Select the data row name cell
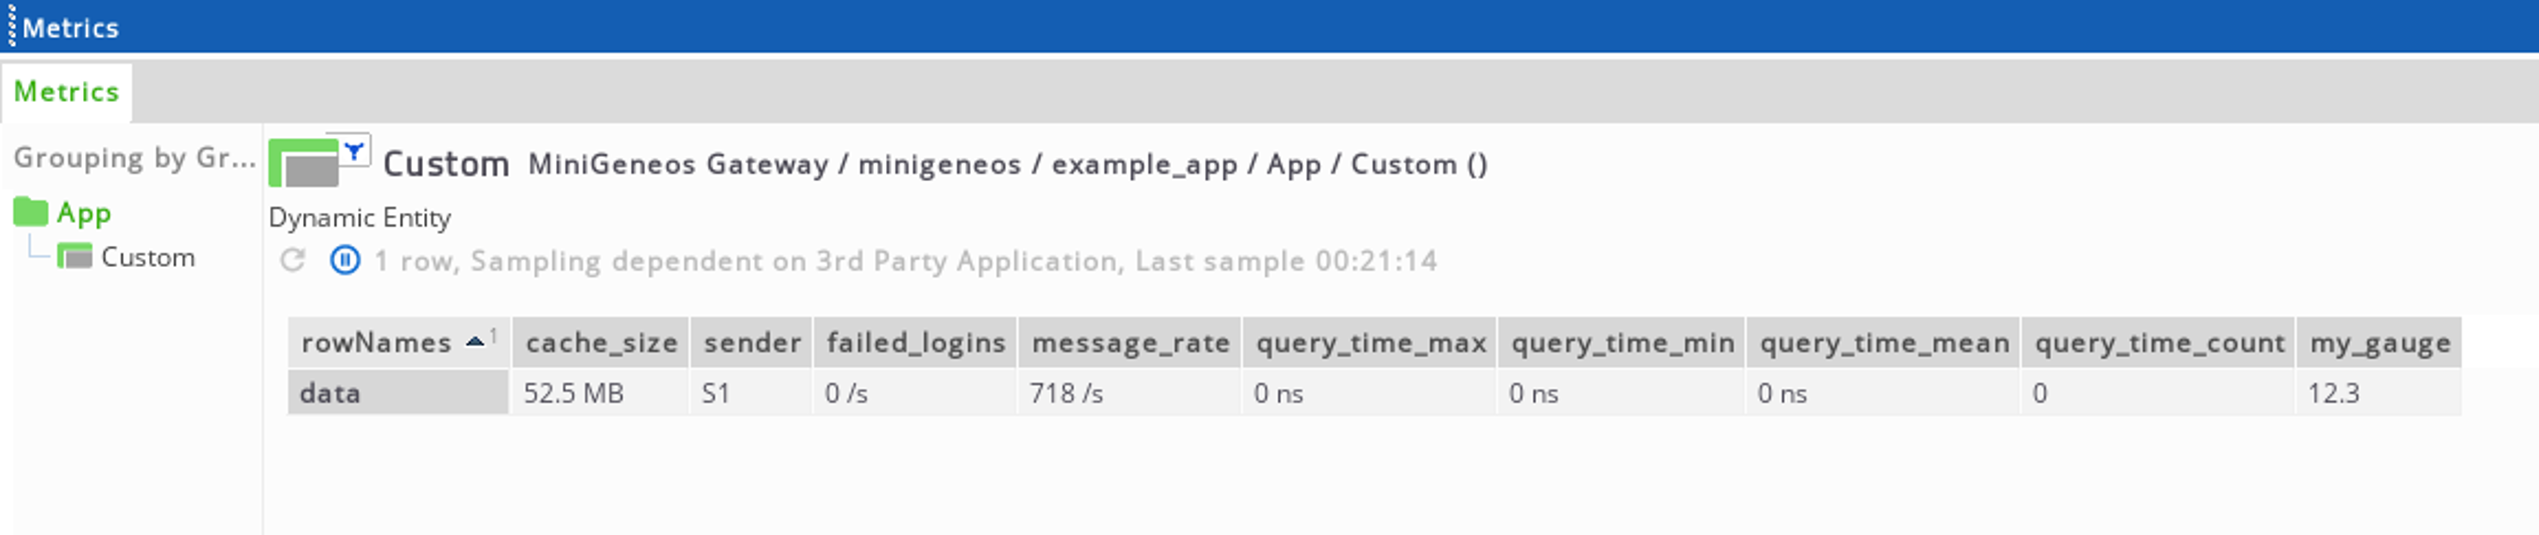Viewport: 2539px width, 535px height. click(x=398, y=393)
